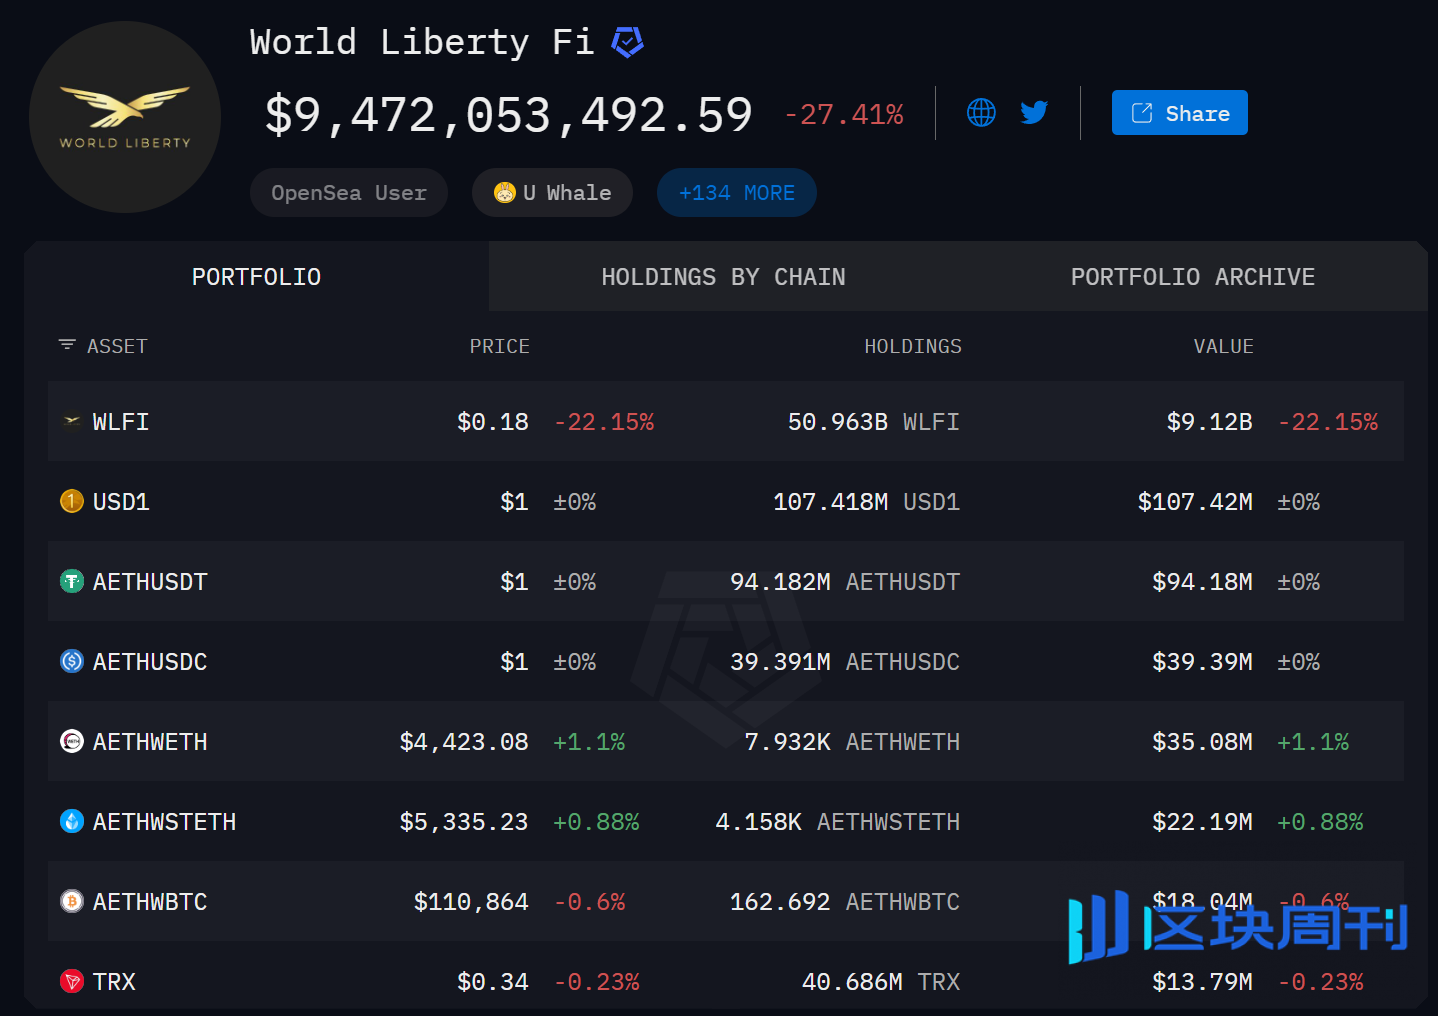Click the 39.391M AETHUSDC holdings
This screenshot has height=1016, width=1438.
(x=844, y=662)
